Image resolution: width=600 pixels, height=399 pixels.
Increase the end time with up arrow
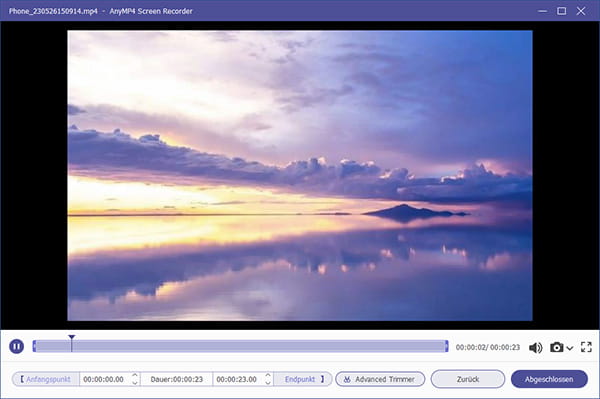pos(268,375)
